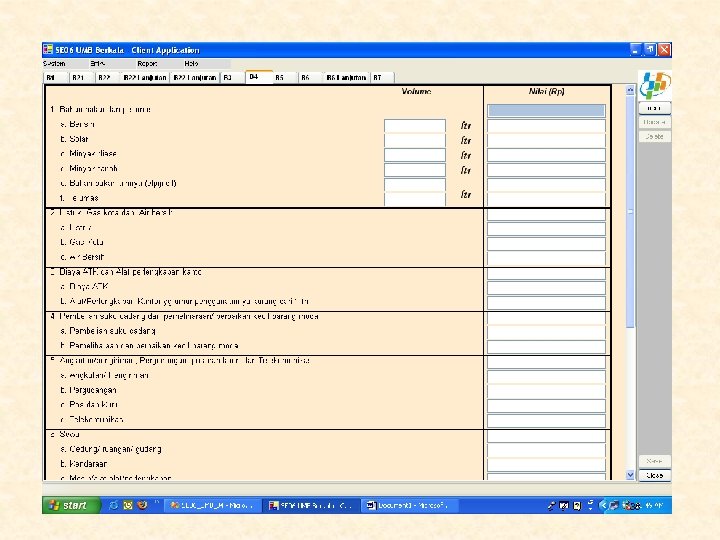Switch to the first taskbar window item
The width and height of the screenshot is (720, 540).
pyautogui.click(x=213, y=506)
